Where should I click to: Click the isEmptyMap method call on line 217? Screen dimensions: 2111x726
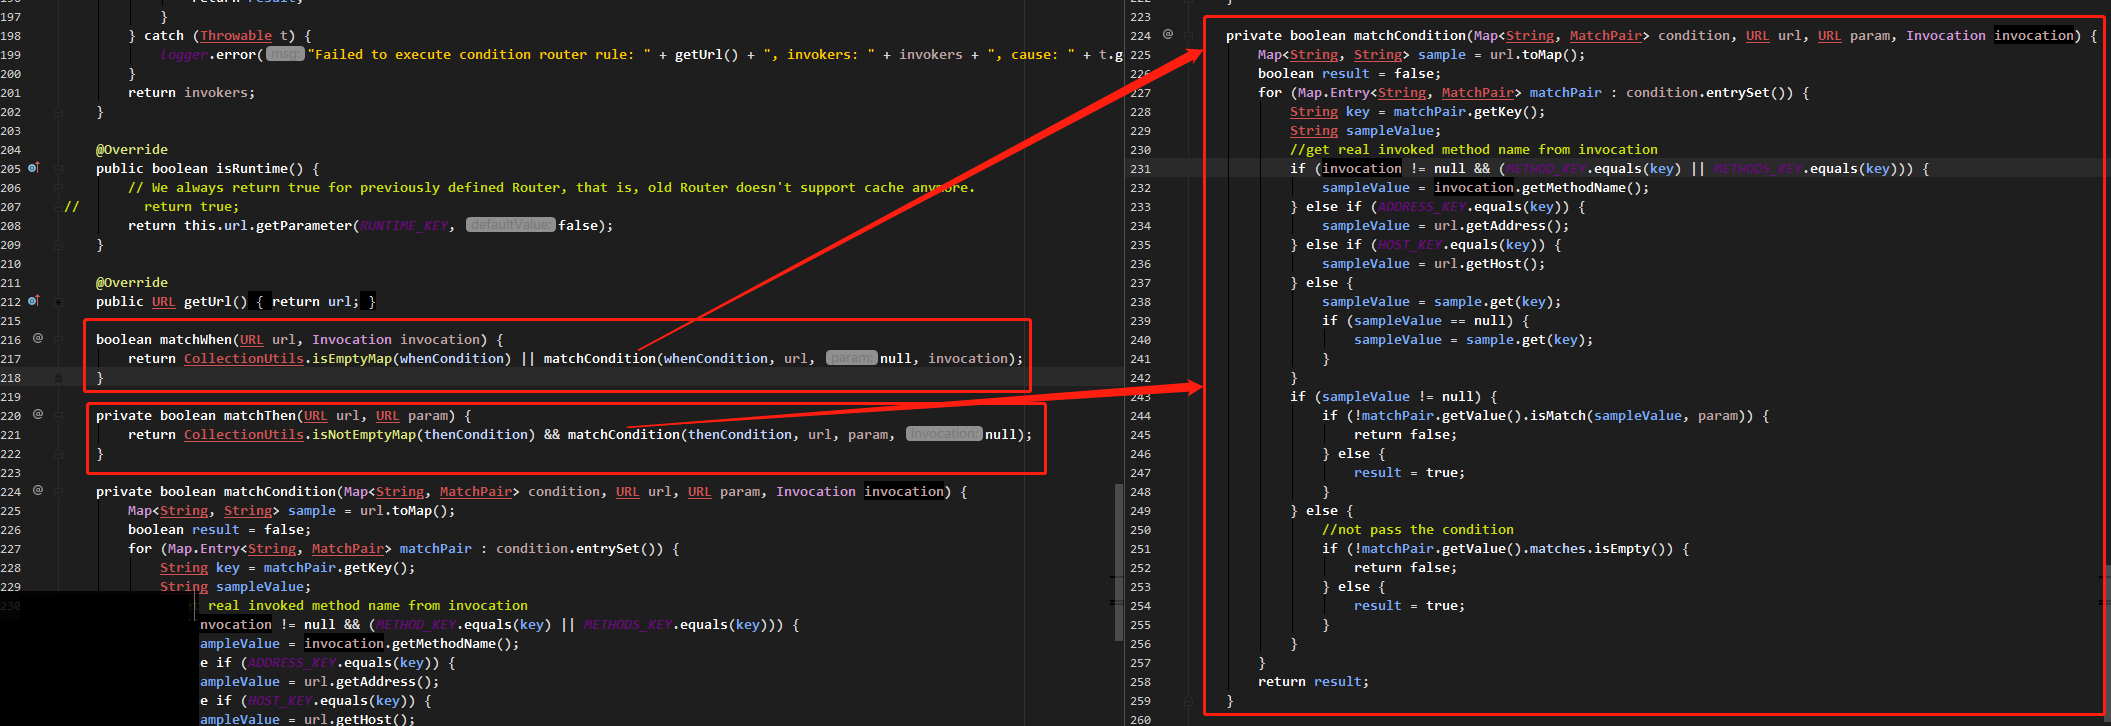click(352, 358)
